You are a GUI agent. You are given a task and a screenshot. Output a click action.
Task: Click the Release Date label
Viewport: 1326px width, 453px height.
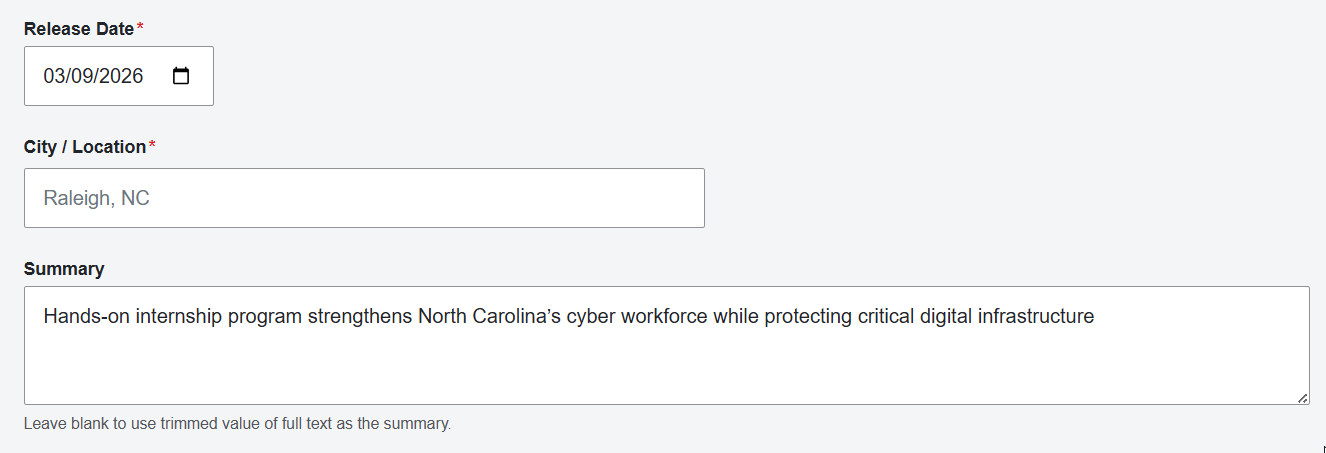click(x=79, y=29)
